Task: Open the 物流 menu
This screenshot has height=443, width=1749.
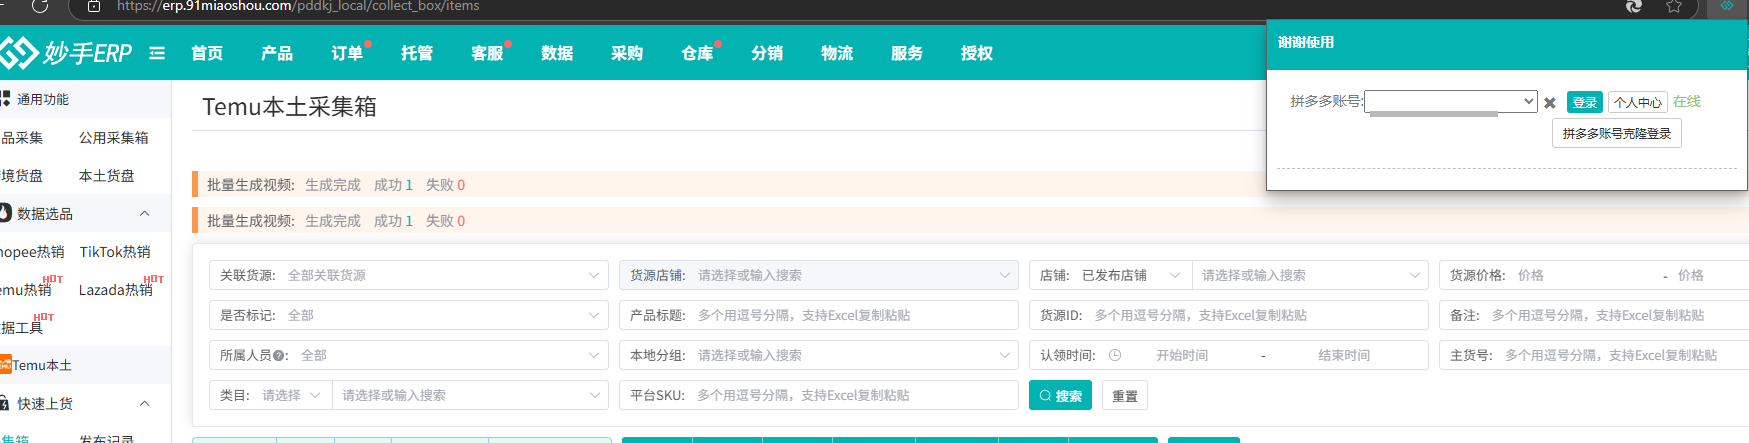Action: coord(837,53)
